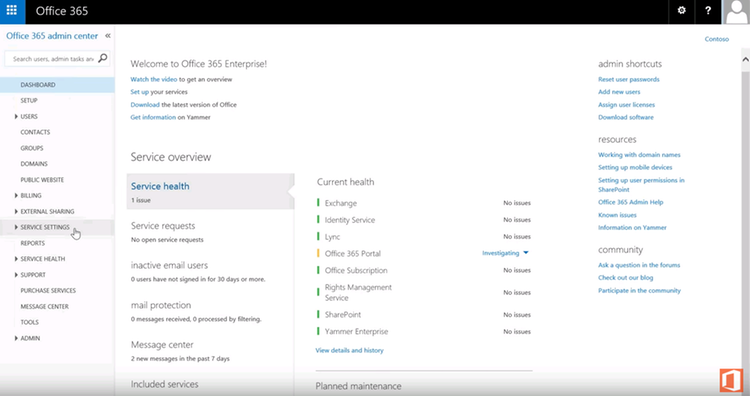Click the Identity Service row

[x=424, y=220]
